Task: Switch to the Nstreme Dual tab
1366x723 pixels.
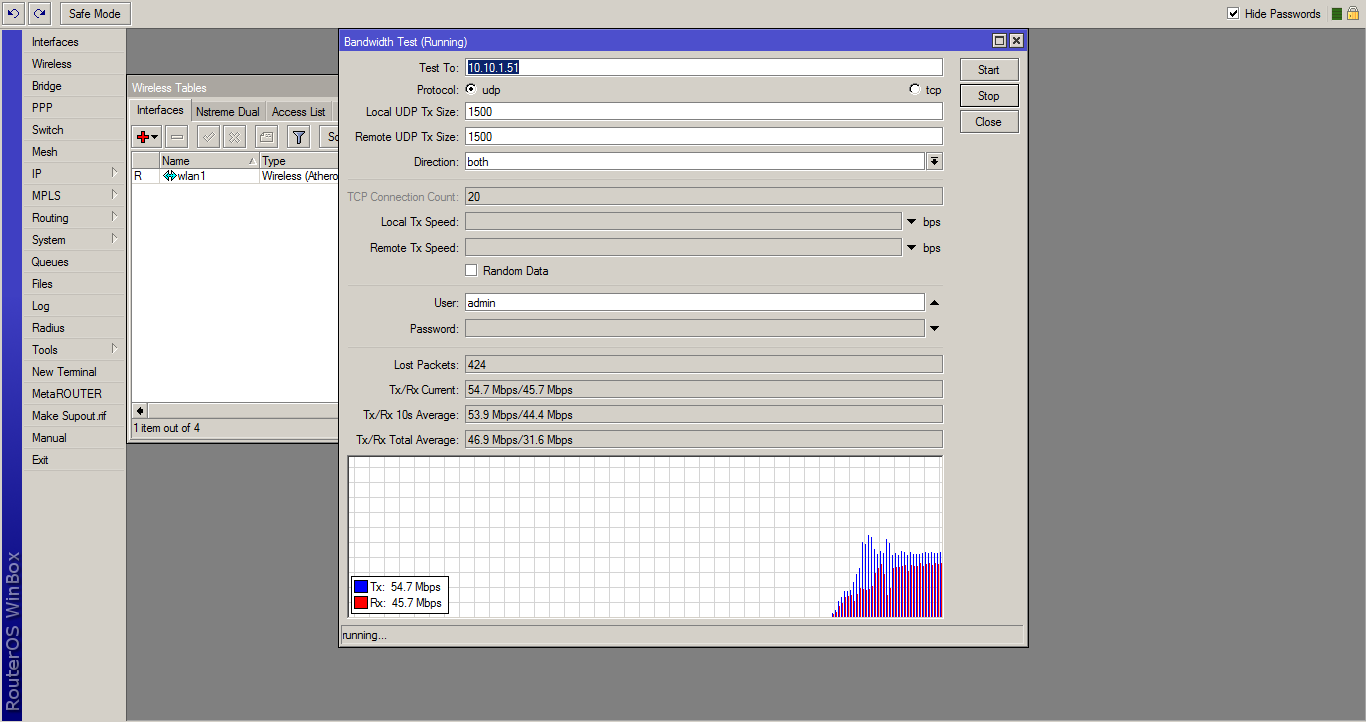Action: [x=227, y=112]
